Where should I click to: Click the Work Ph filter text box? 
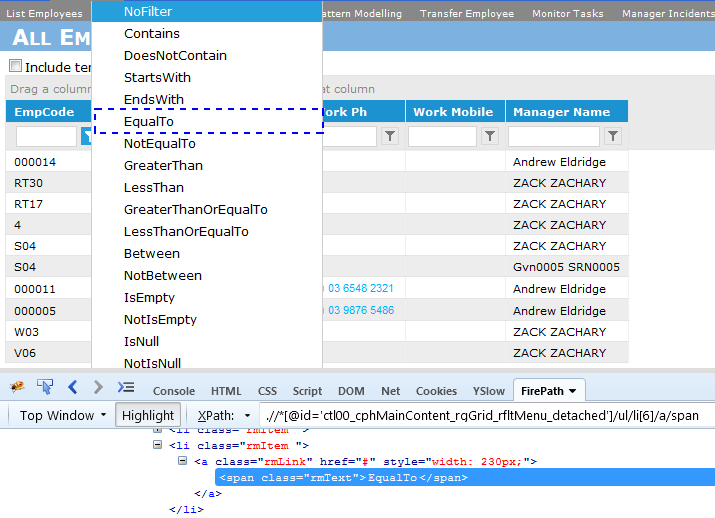pyautogui.click(x=349, y=136)
